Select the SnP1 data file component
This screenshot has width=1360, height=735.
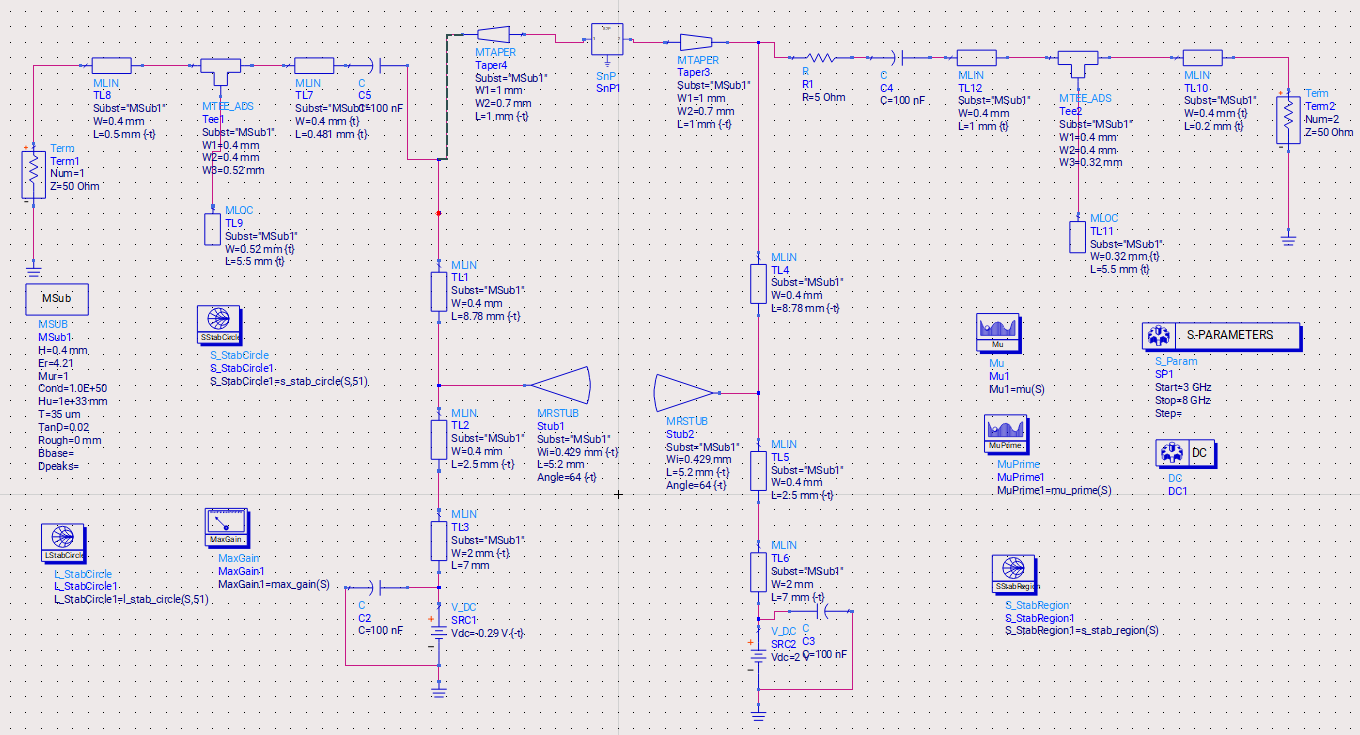point(607,40)
